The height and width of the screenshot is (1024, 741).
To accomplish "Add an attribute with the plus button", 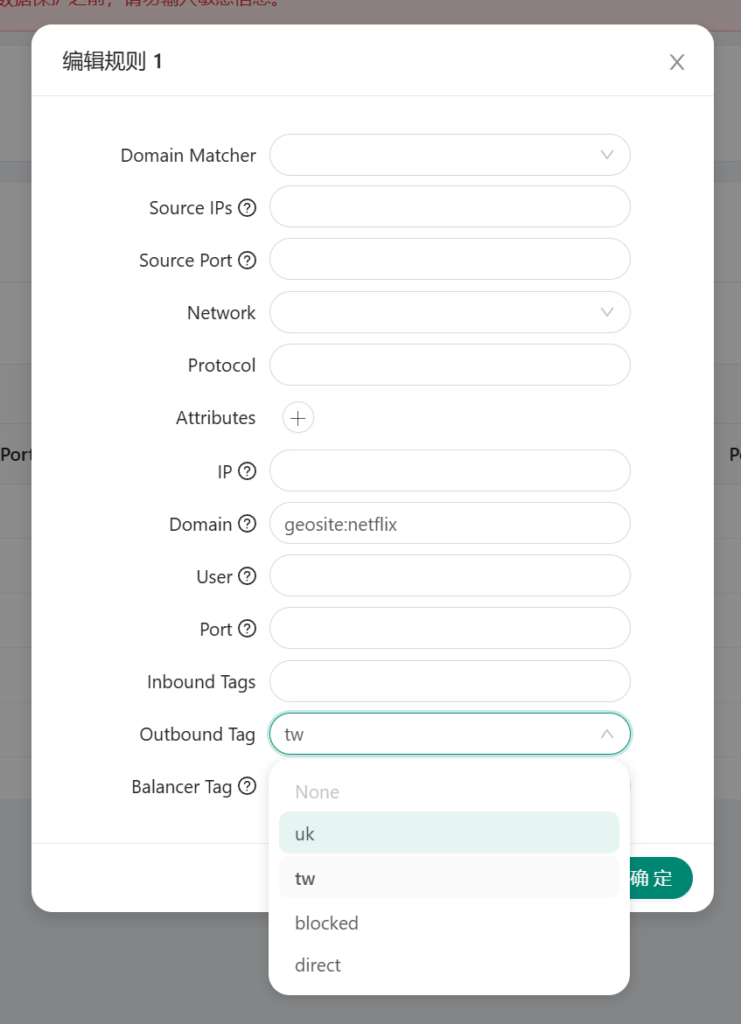I will click(x=298, y=418).
